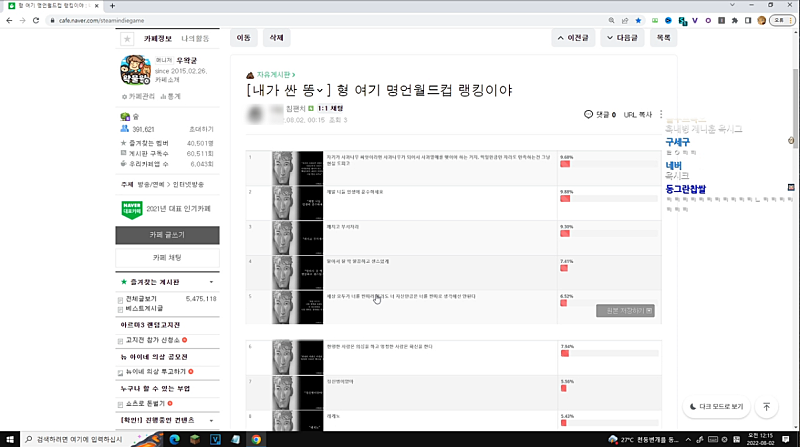Click the 7.94% red progress bar

(x=565, y=353)
